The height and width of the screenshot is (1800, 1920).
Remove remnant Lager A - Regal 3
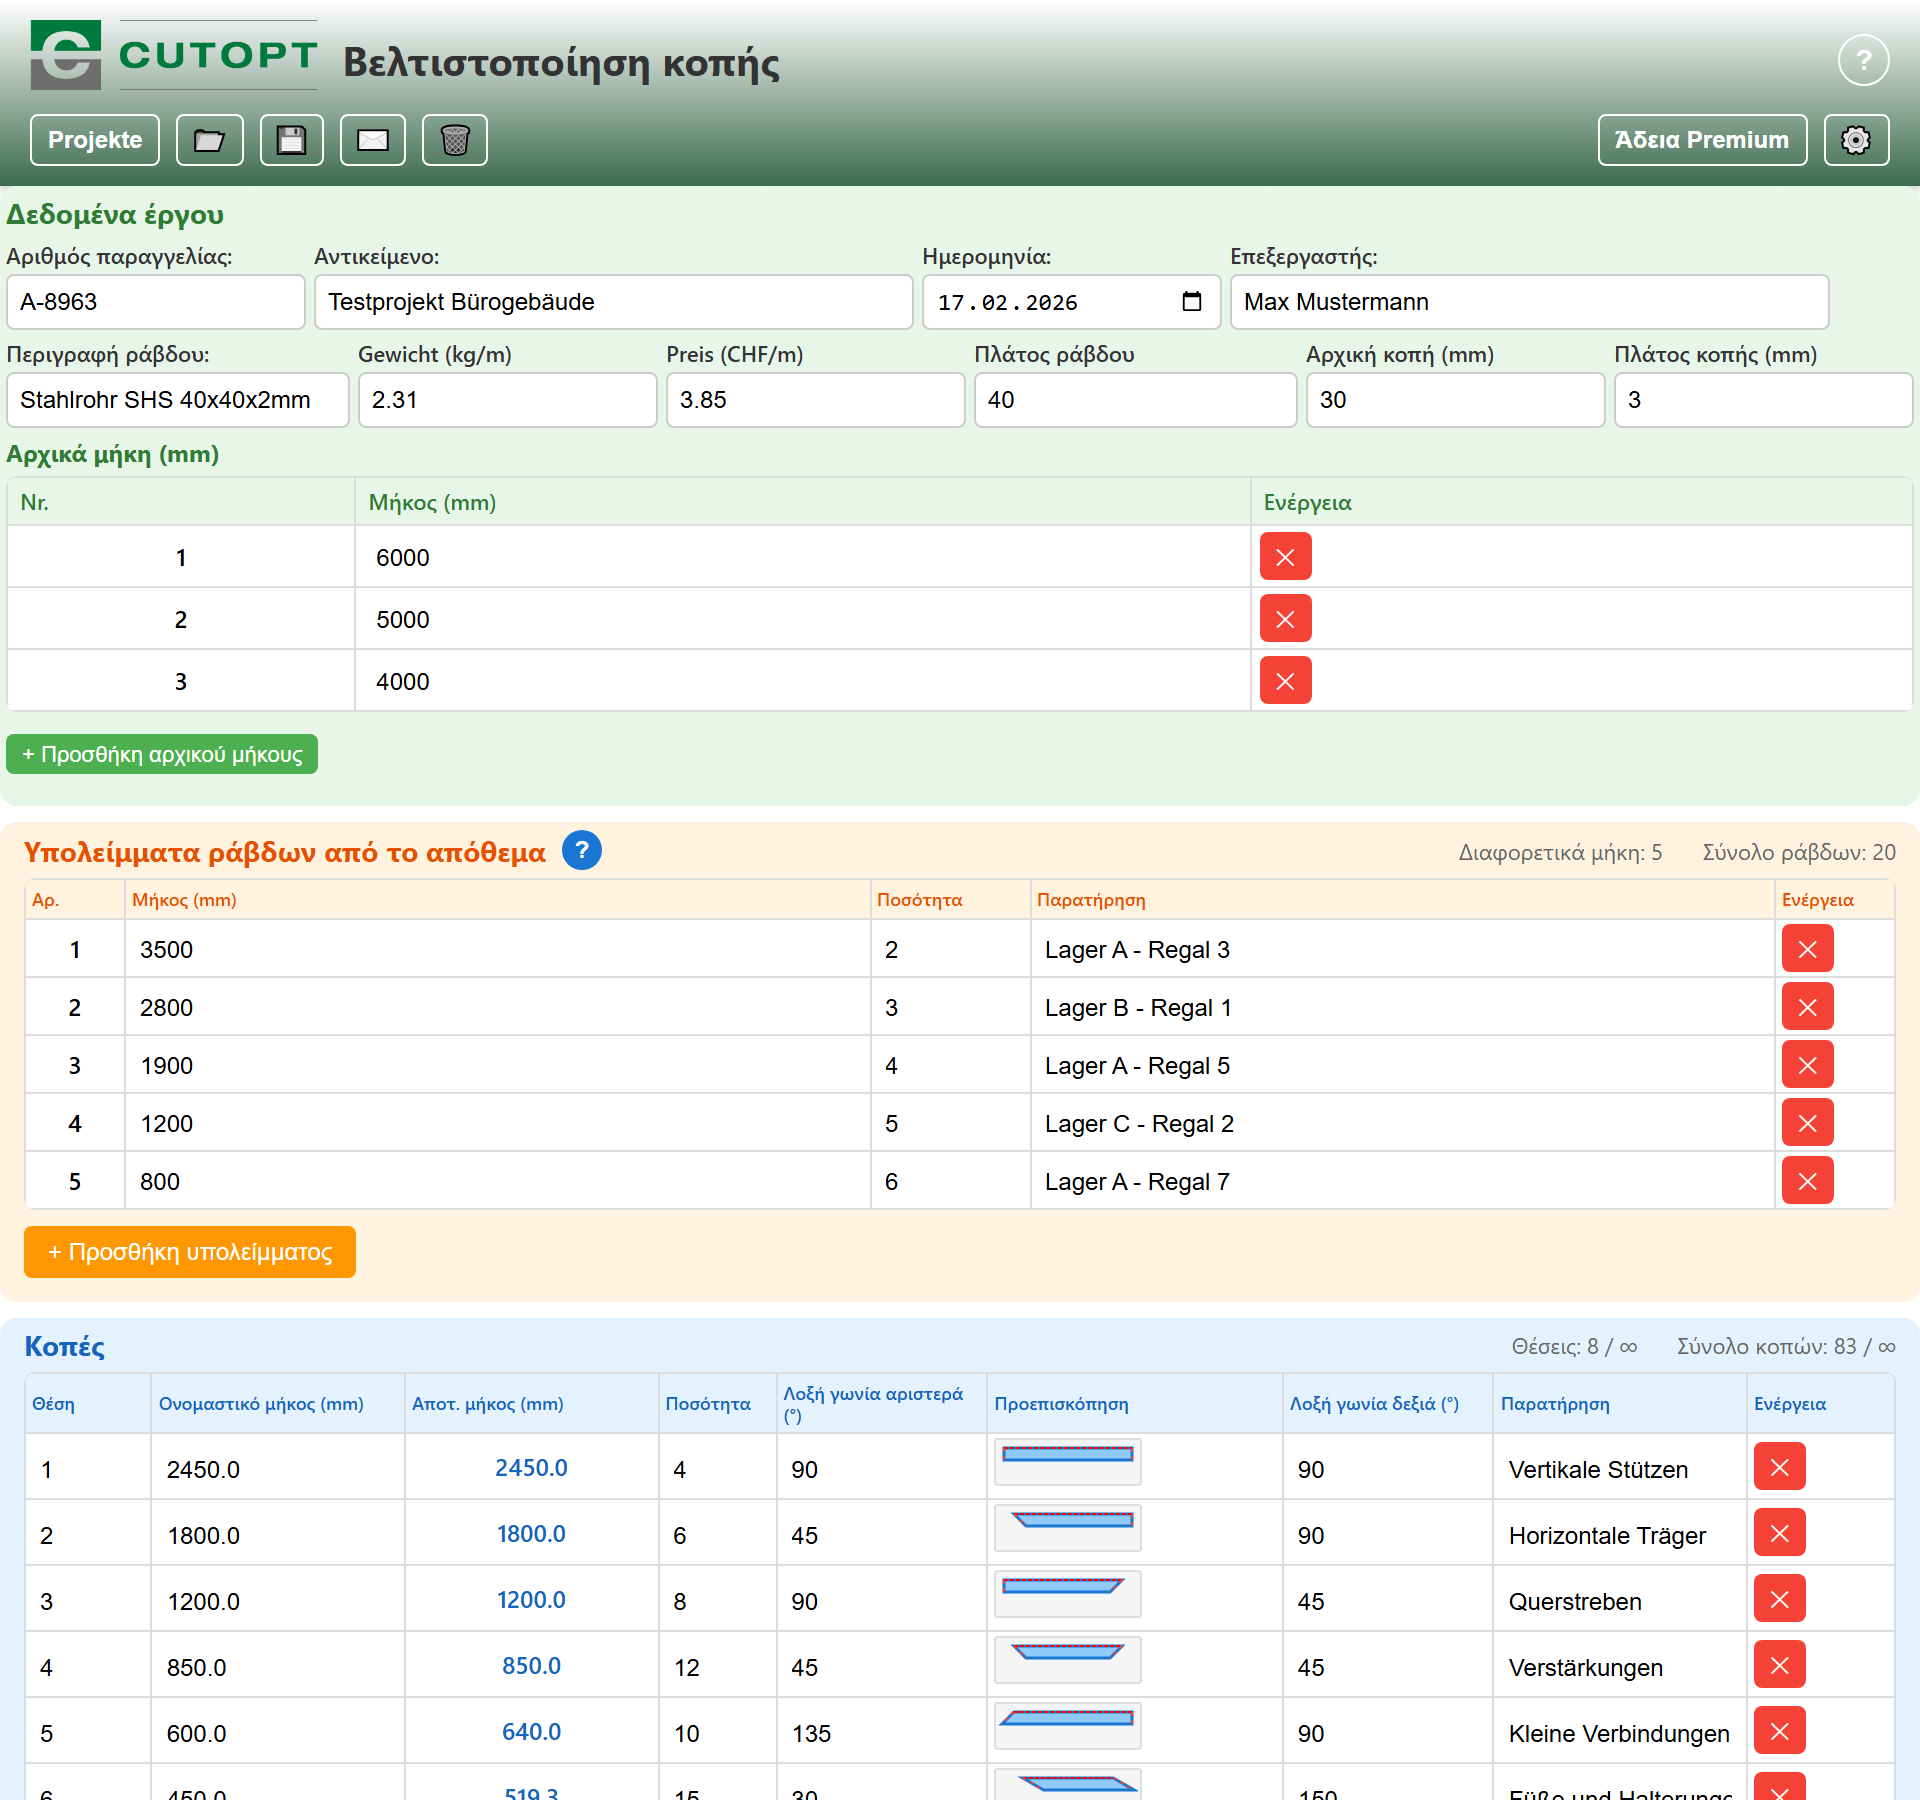tap(1808, 949)
